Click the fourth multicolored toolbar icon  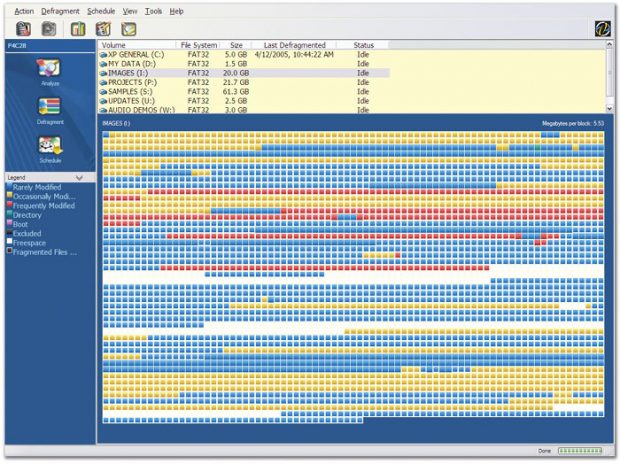[103, 29]
